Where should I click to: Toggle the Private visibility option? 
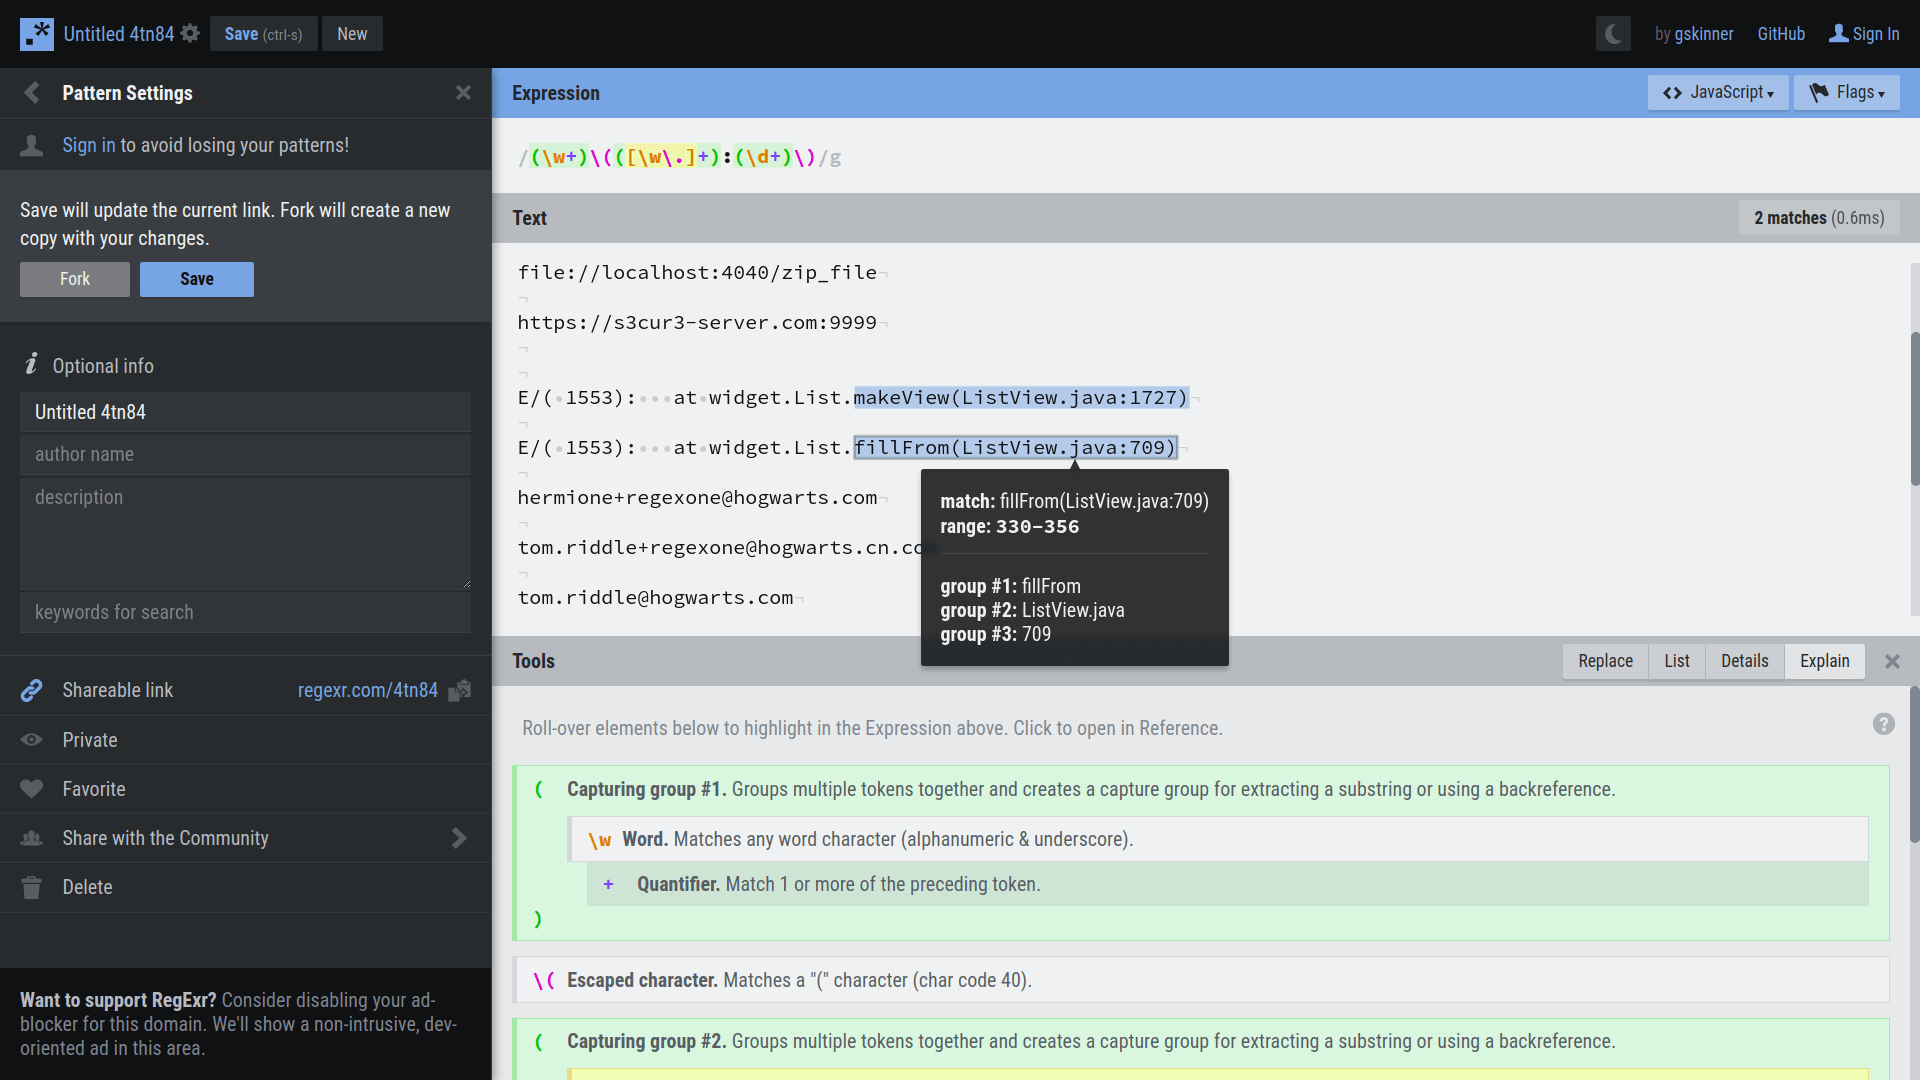[x=90, y=740]
